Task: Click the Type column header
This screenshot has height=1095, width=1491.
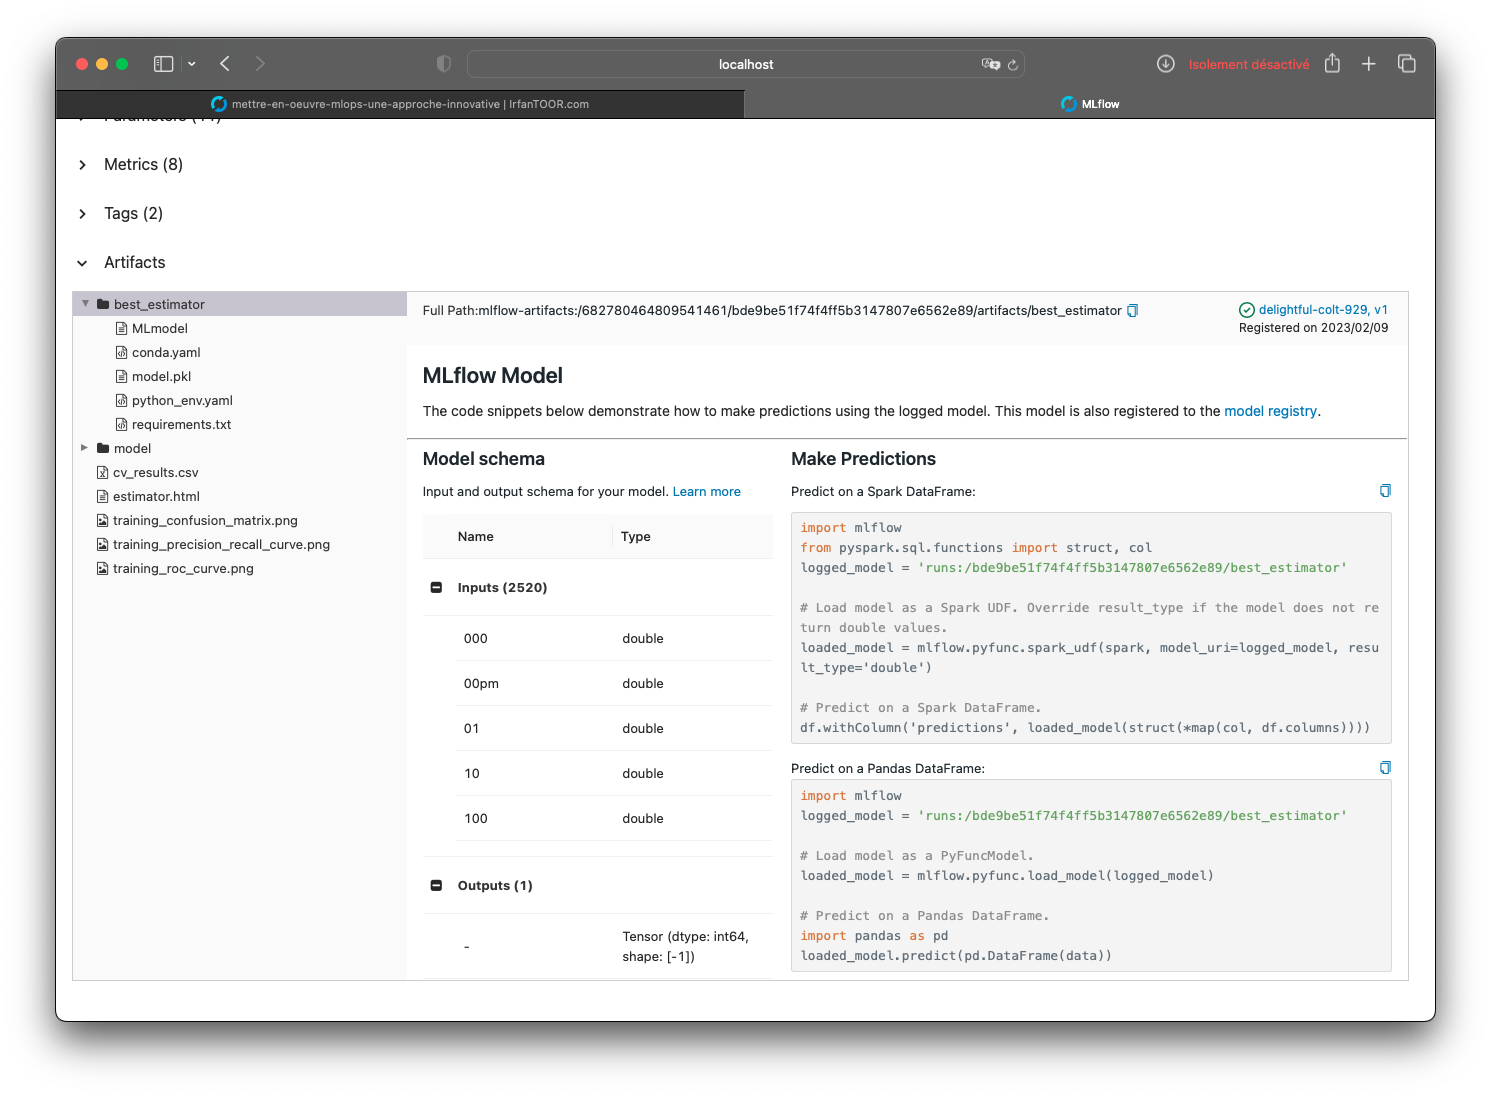Action: pos(636,537)
